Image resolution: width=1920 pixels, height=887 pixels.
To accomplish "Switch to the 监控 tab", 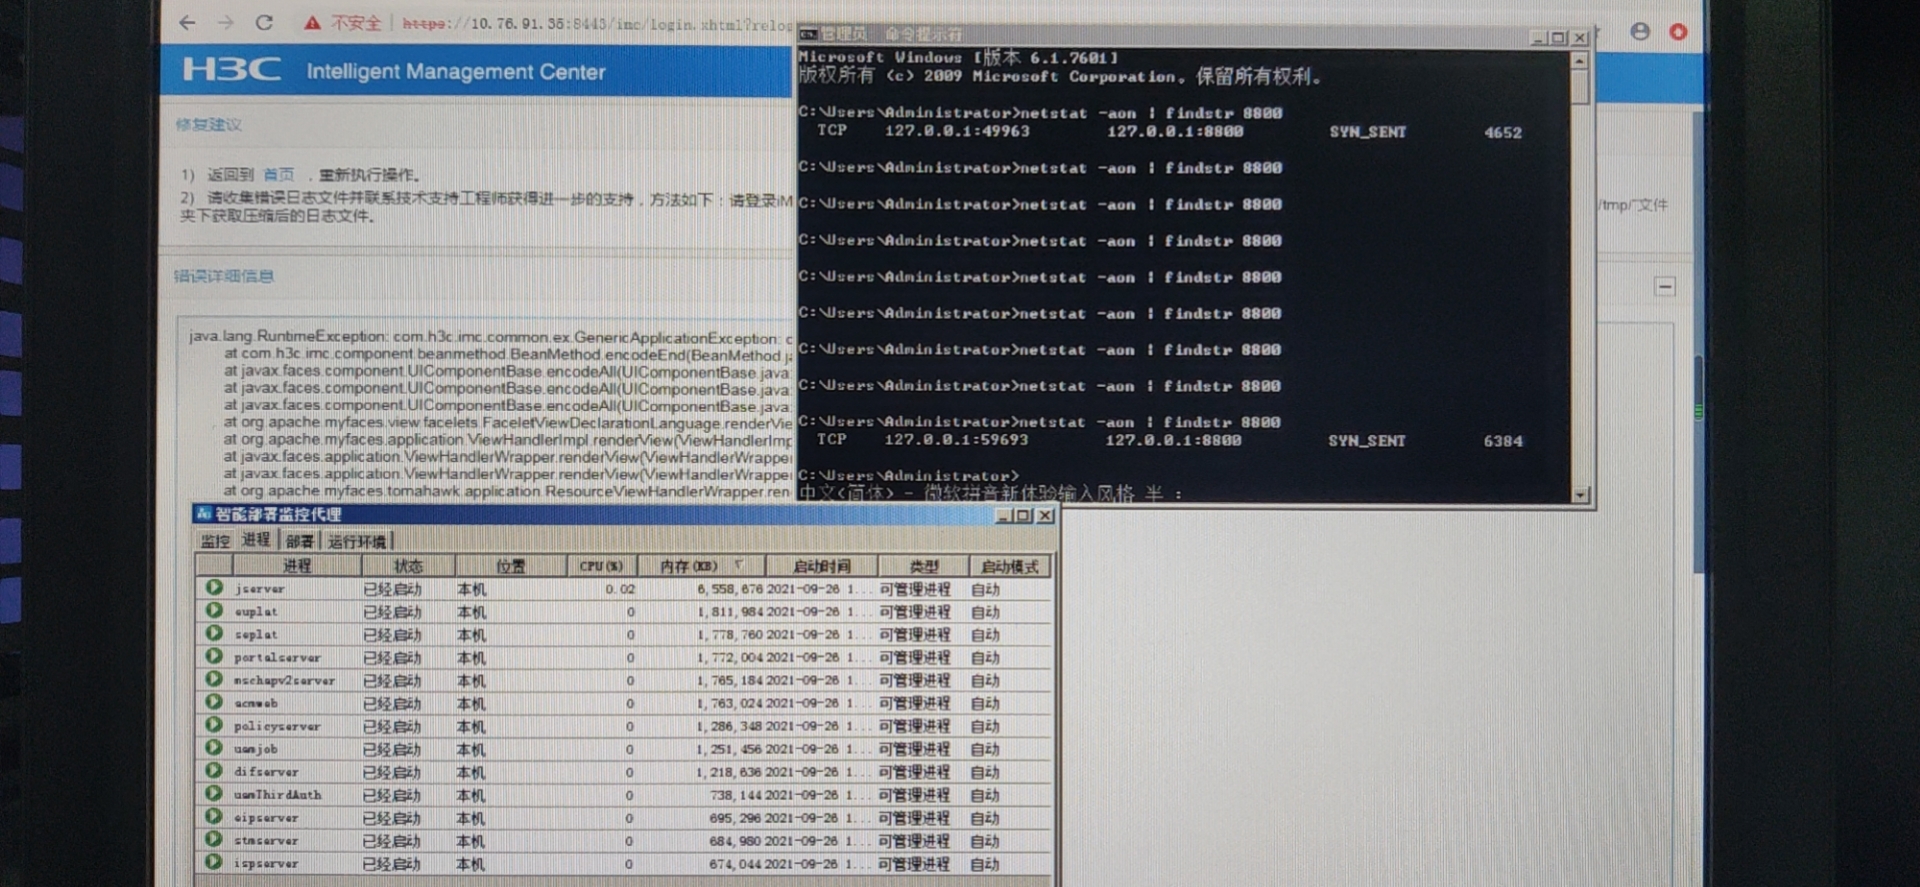I will (216, 541).
